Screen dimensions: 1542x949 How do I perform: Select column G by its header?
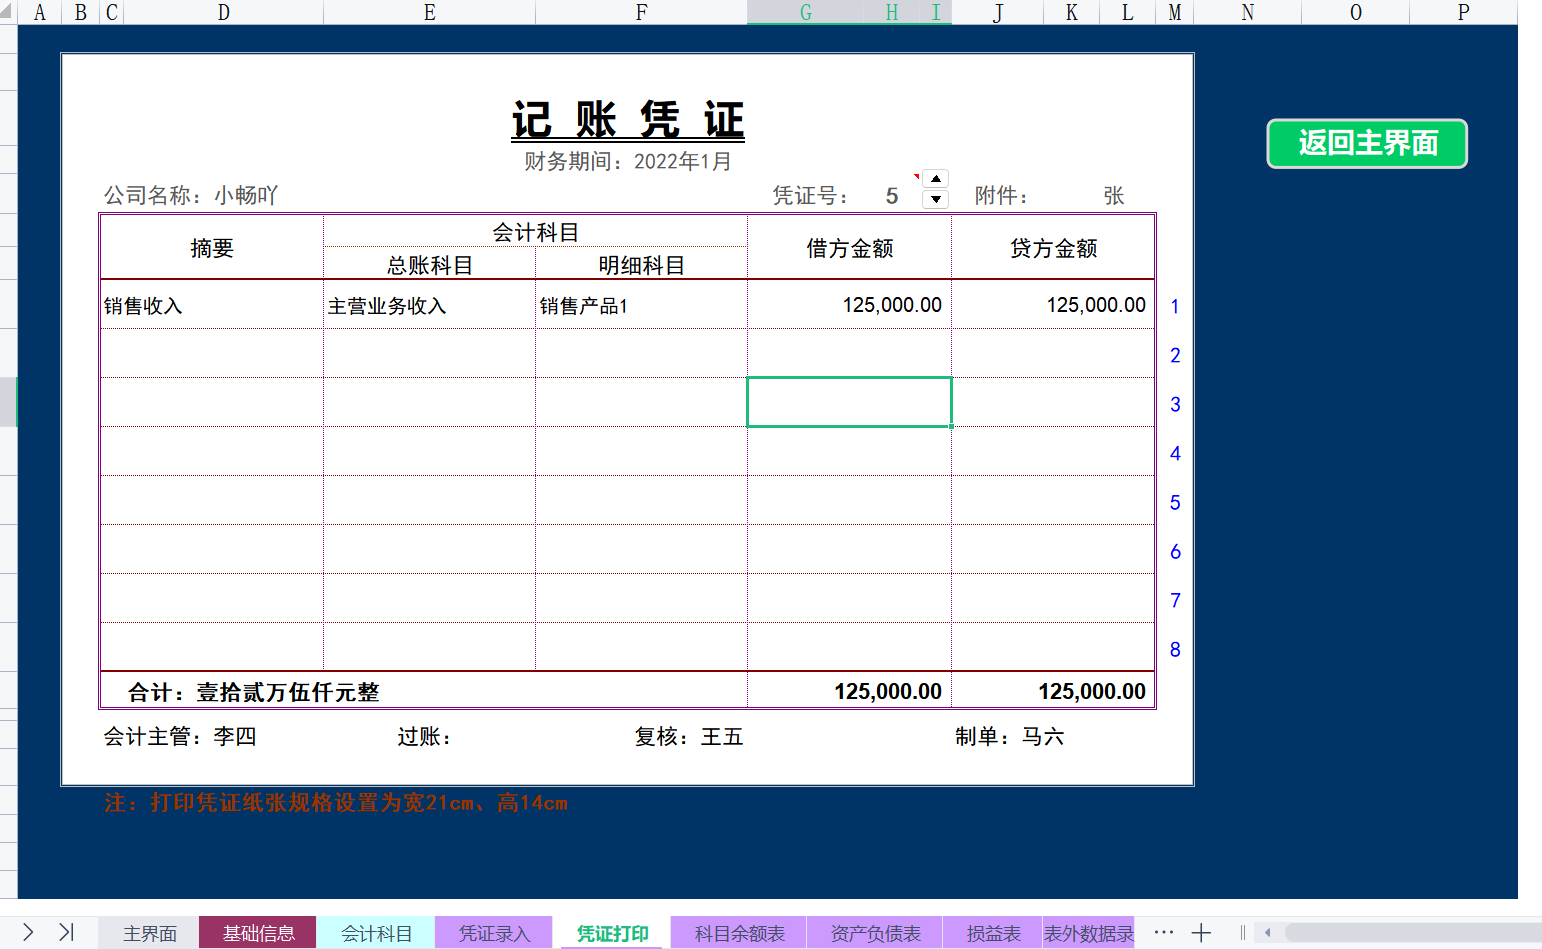[806, 12]
